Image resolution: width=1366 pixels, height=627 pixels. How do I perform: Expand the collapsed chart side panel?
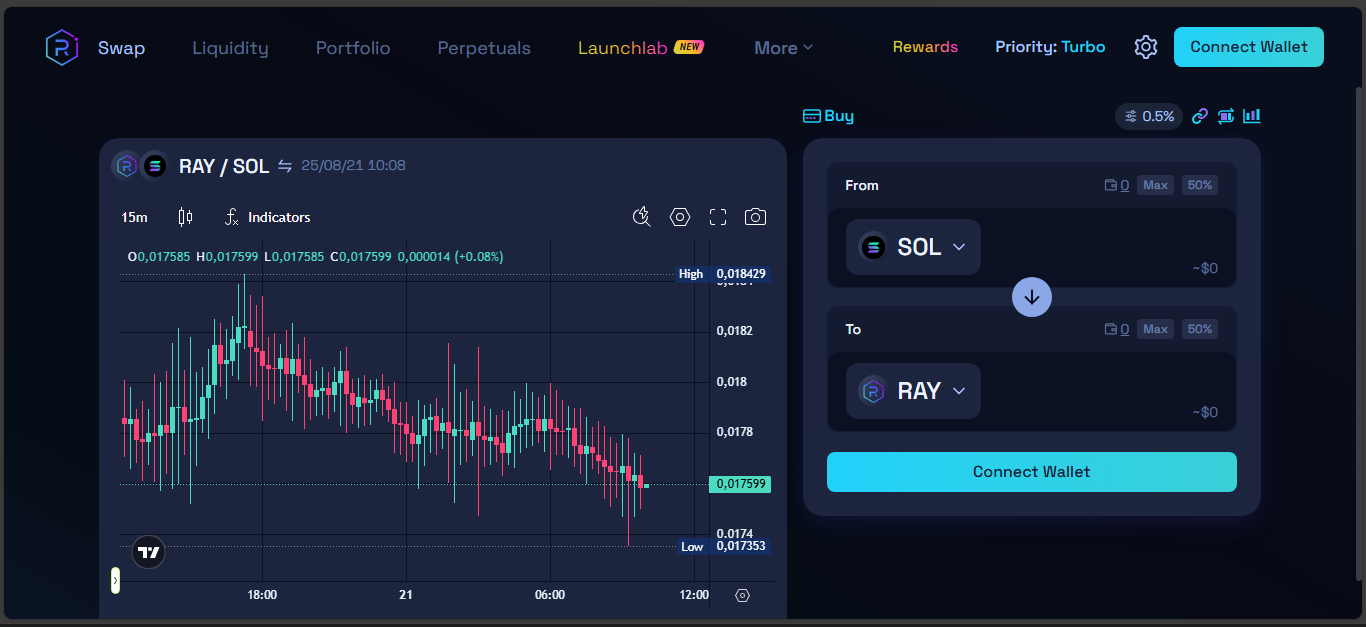(x=115, y=580)
